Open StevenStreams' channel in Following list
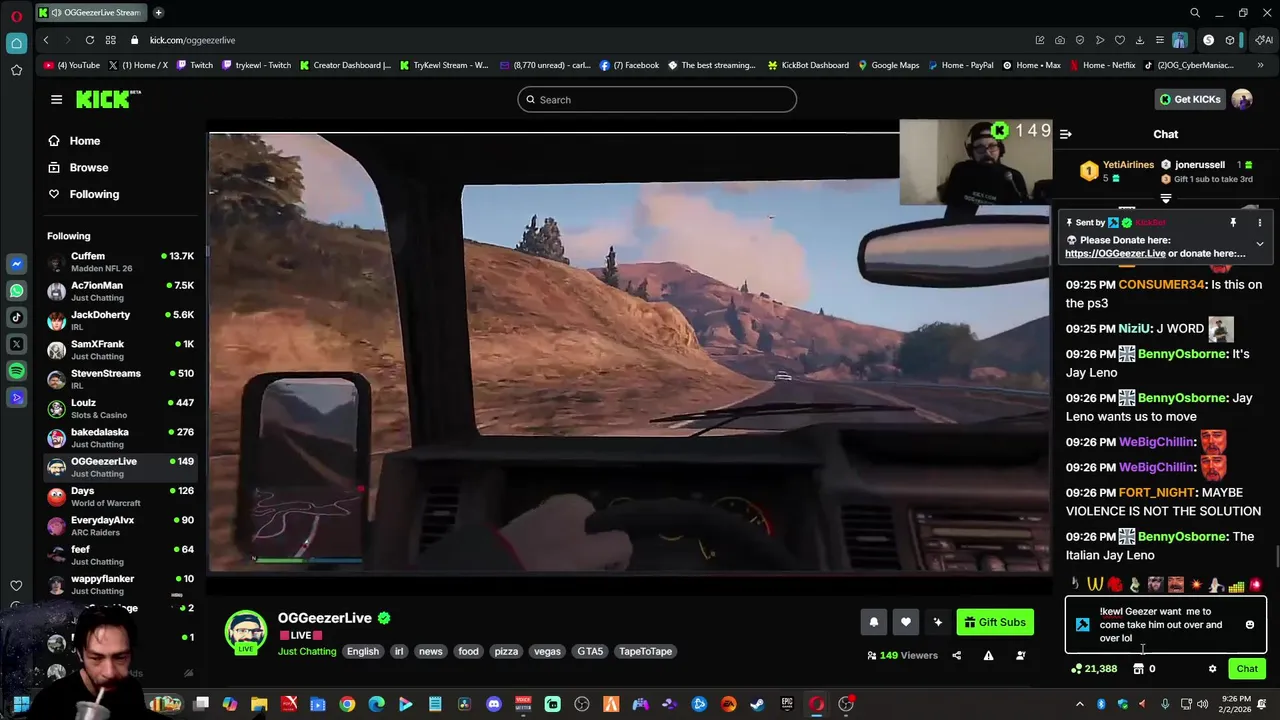The image size is (1280, 720). (x=120, y=379)
